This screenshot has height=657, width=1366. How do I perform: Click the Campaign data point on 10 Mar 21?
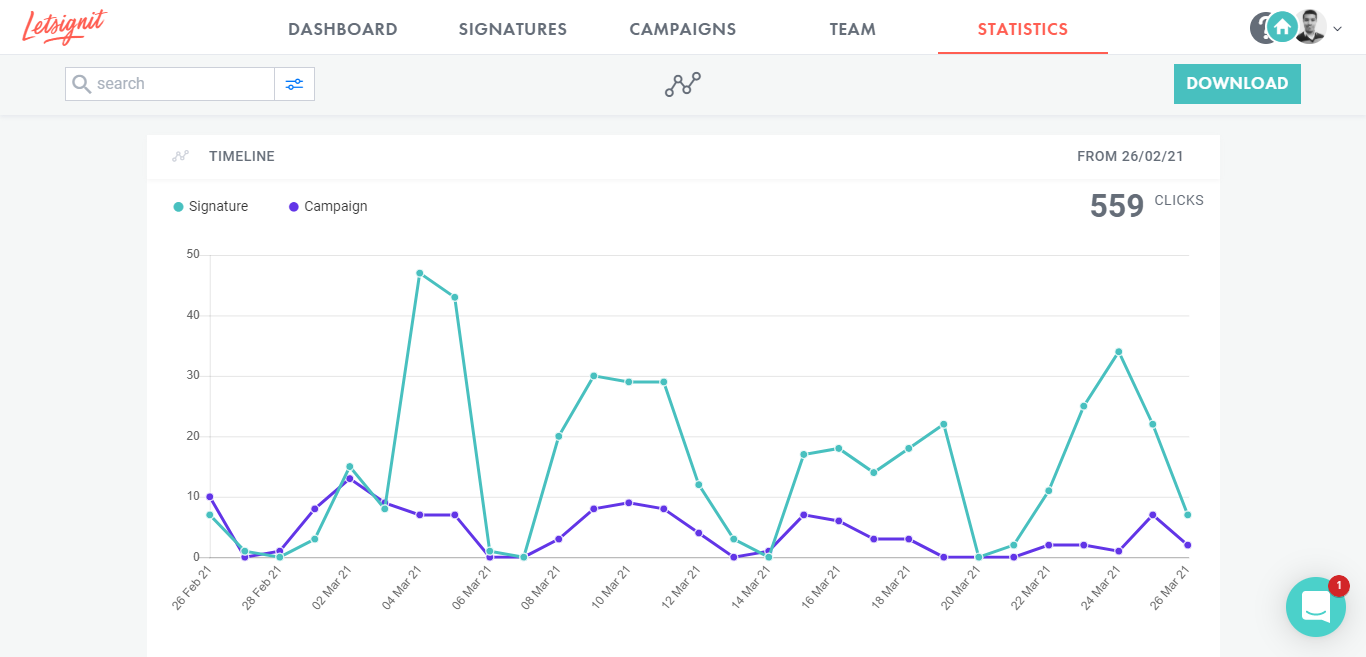click(628, 502)
